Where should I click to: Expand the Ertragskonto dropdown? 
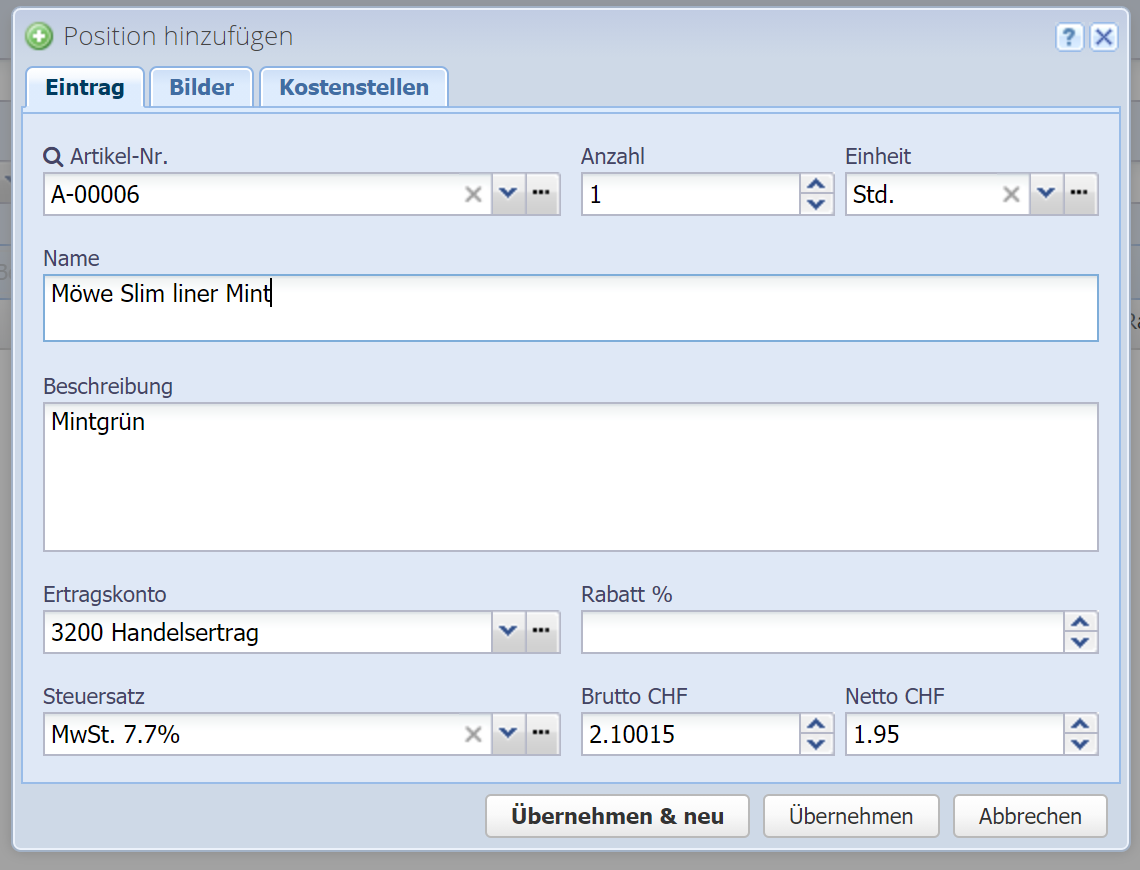pyautogui.click(x=508, y=631)
